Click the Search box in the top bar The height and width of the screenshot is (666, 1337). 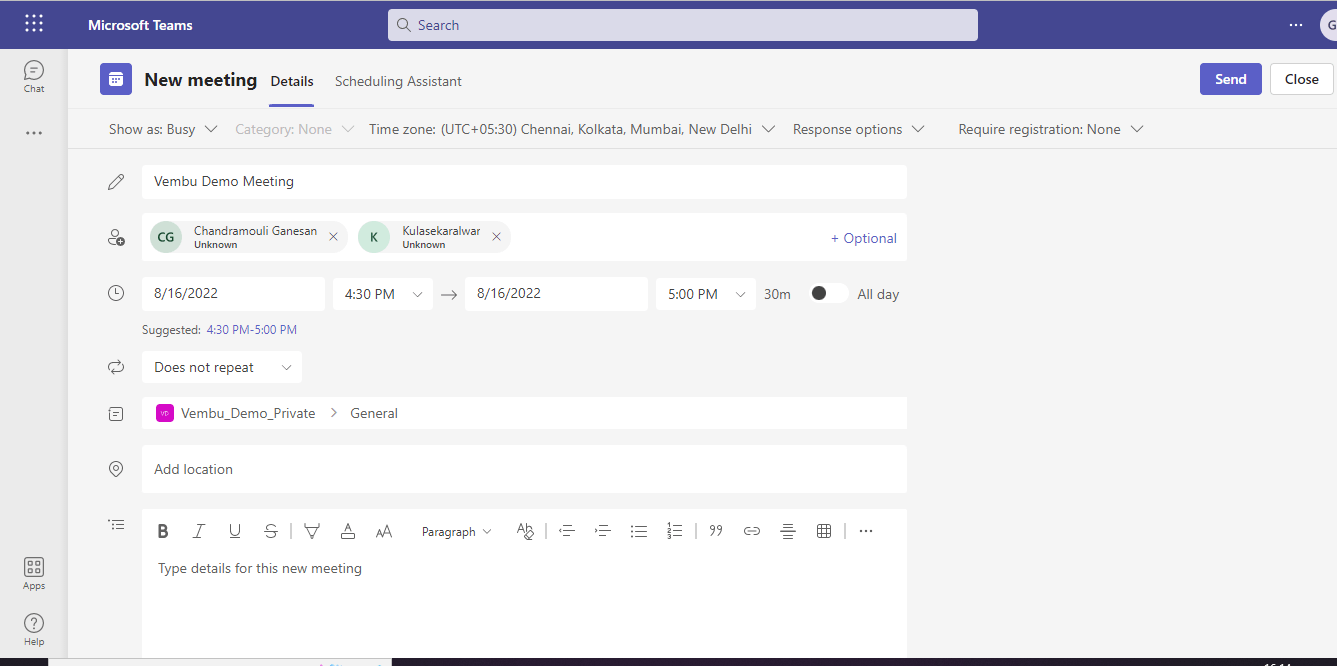pos(683,25)
